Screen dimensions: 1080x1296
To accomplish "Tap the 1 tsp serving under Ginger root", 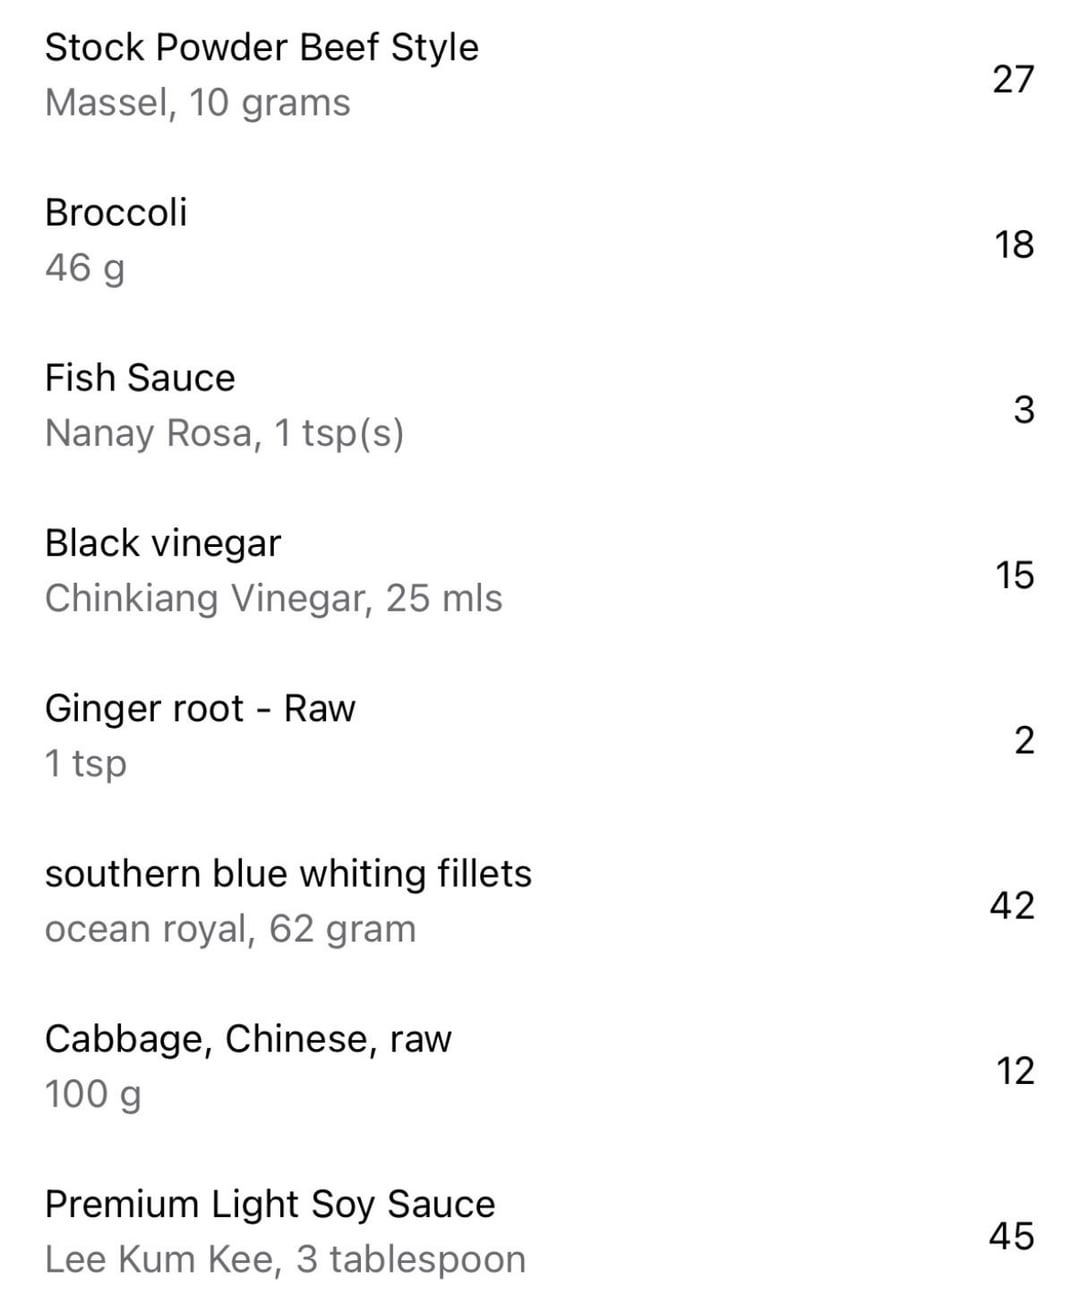I will point(86,763).
